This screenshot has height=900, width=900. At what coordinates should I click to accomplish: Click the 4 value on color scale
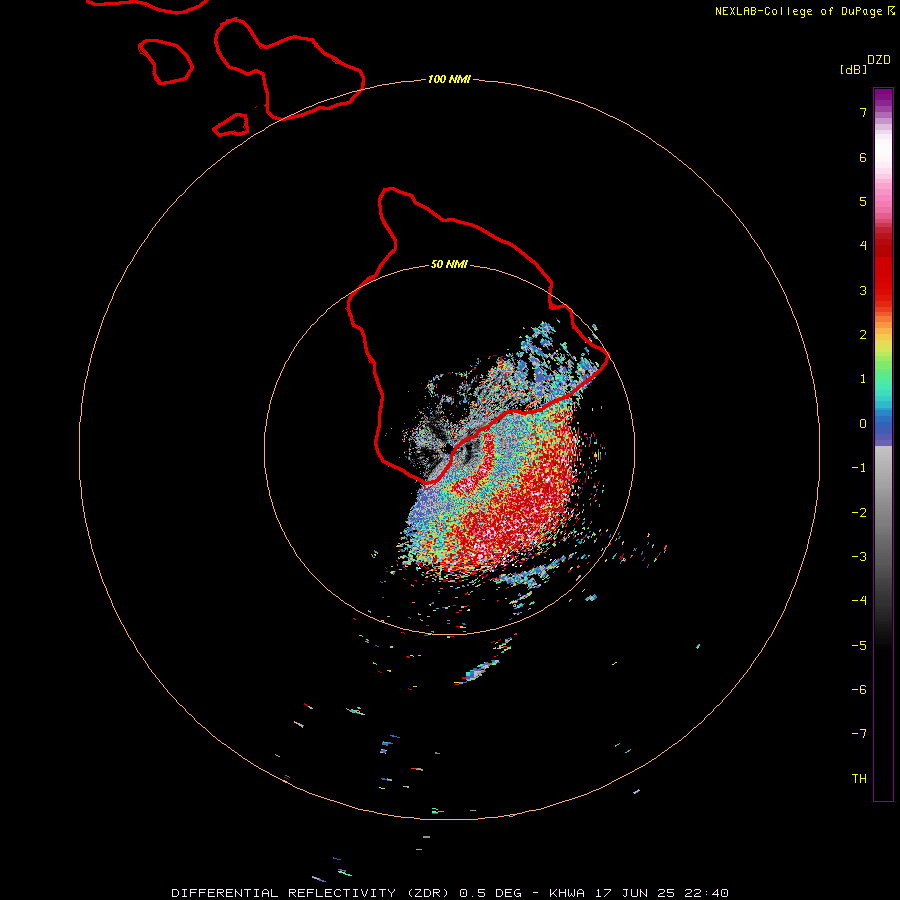point(863,246)
